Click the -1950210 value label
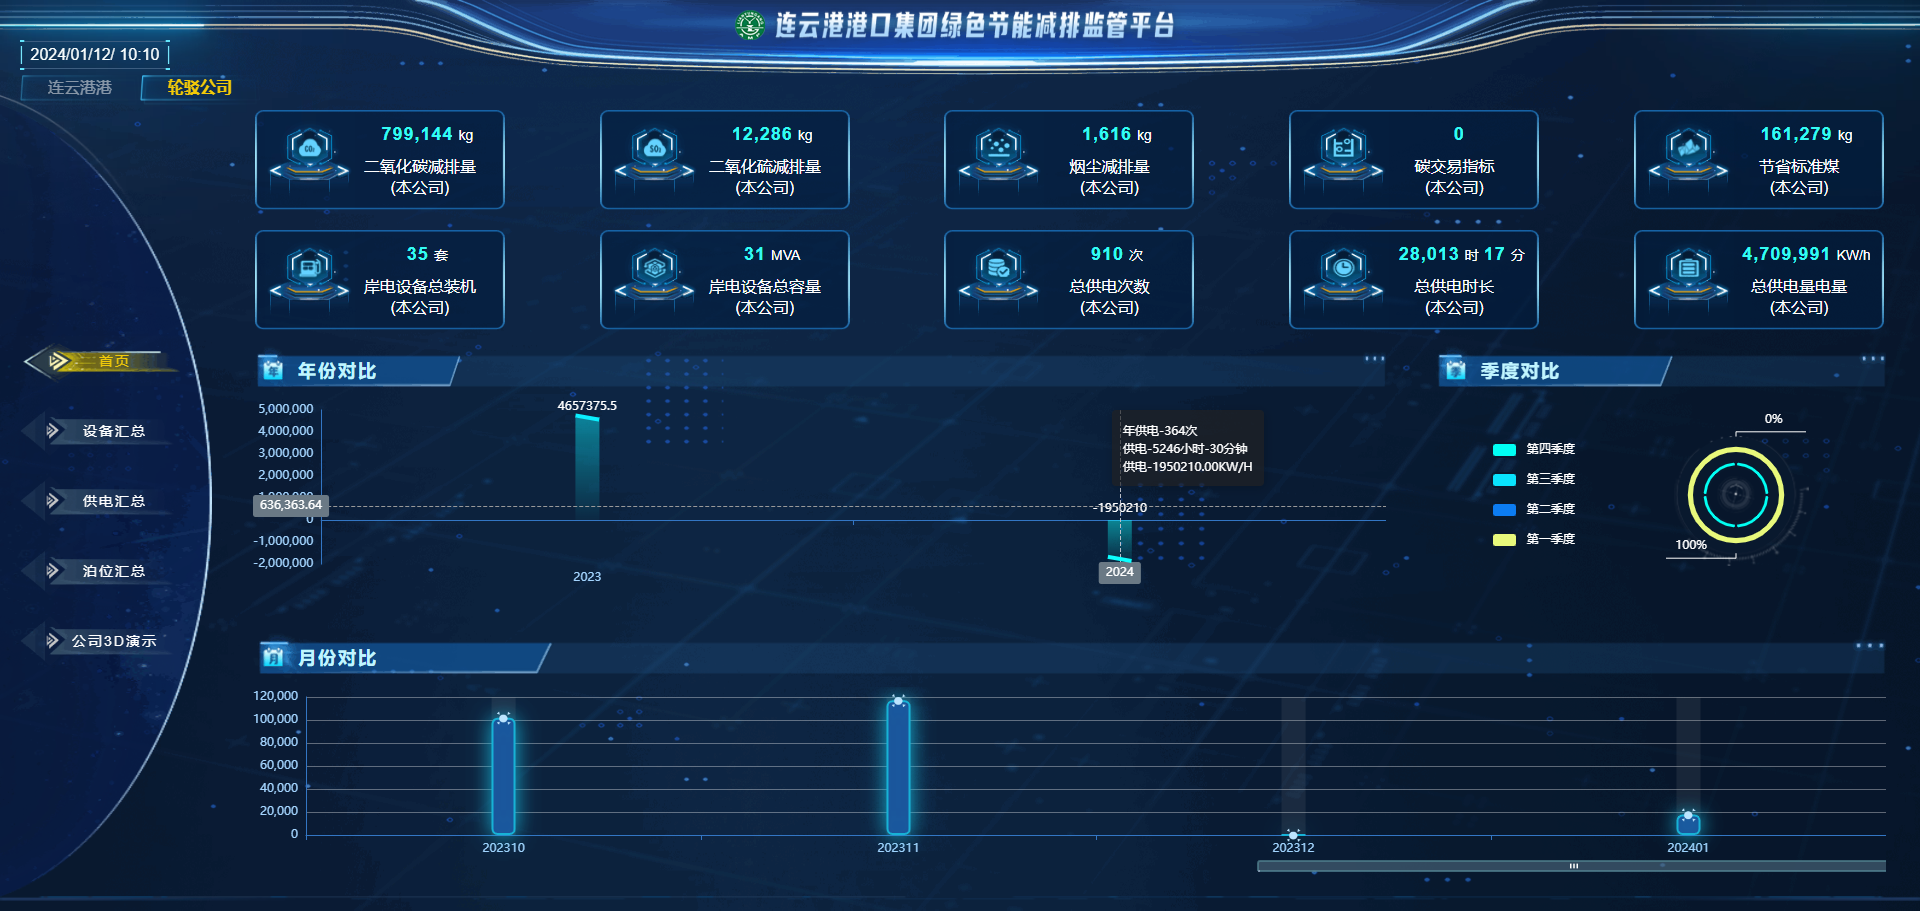The image size is (1920, 911). 1121,508
